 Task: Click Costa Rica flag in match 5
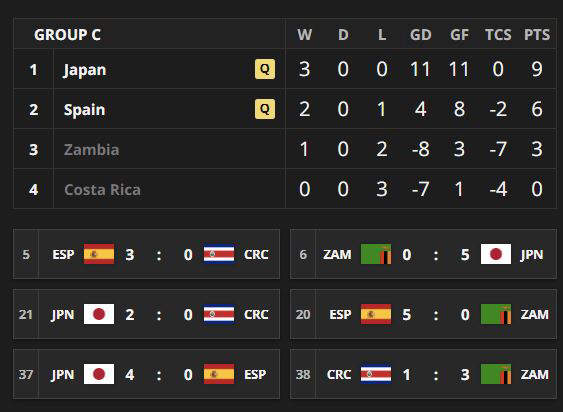(219, 254)
